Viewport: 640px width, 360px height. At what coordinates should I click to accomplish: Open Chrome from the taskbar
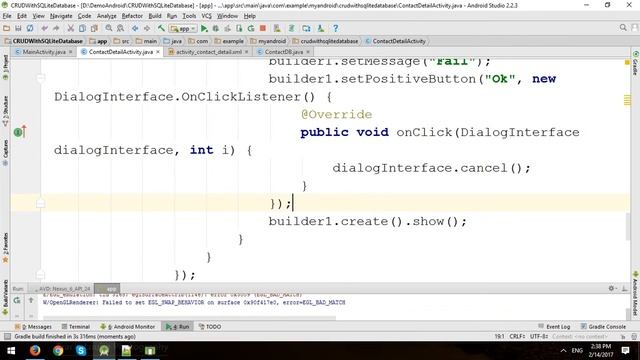pos(58,350)
